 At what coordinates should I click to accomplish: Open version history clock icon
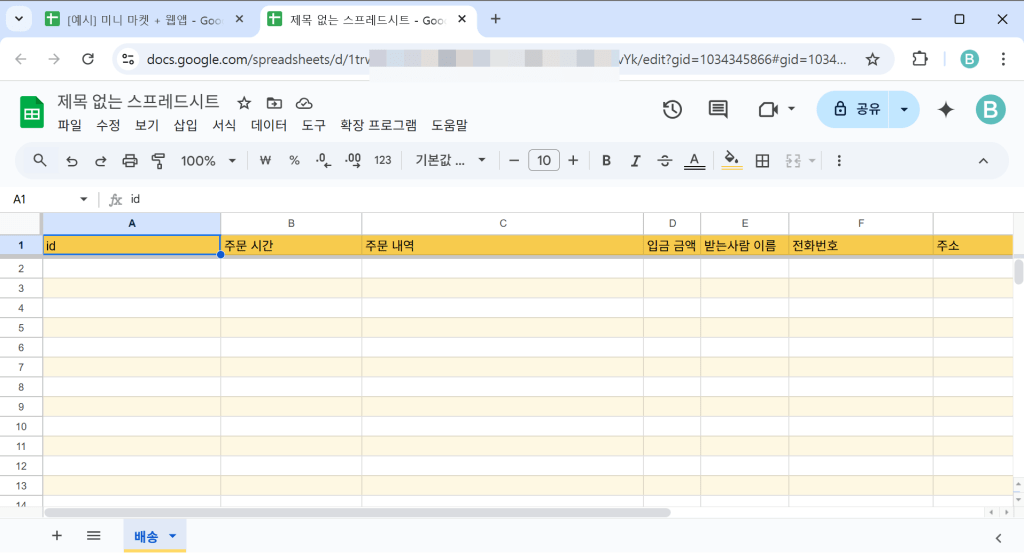(x=672, y=109)
